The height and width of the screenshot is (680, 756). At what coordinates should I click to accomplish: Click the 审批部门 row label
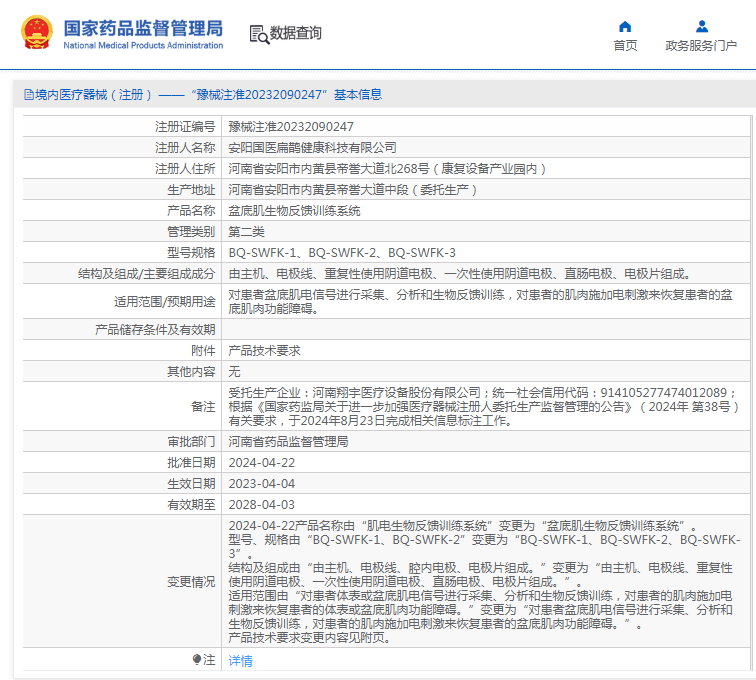[x=191, y=442]
